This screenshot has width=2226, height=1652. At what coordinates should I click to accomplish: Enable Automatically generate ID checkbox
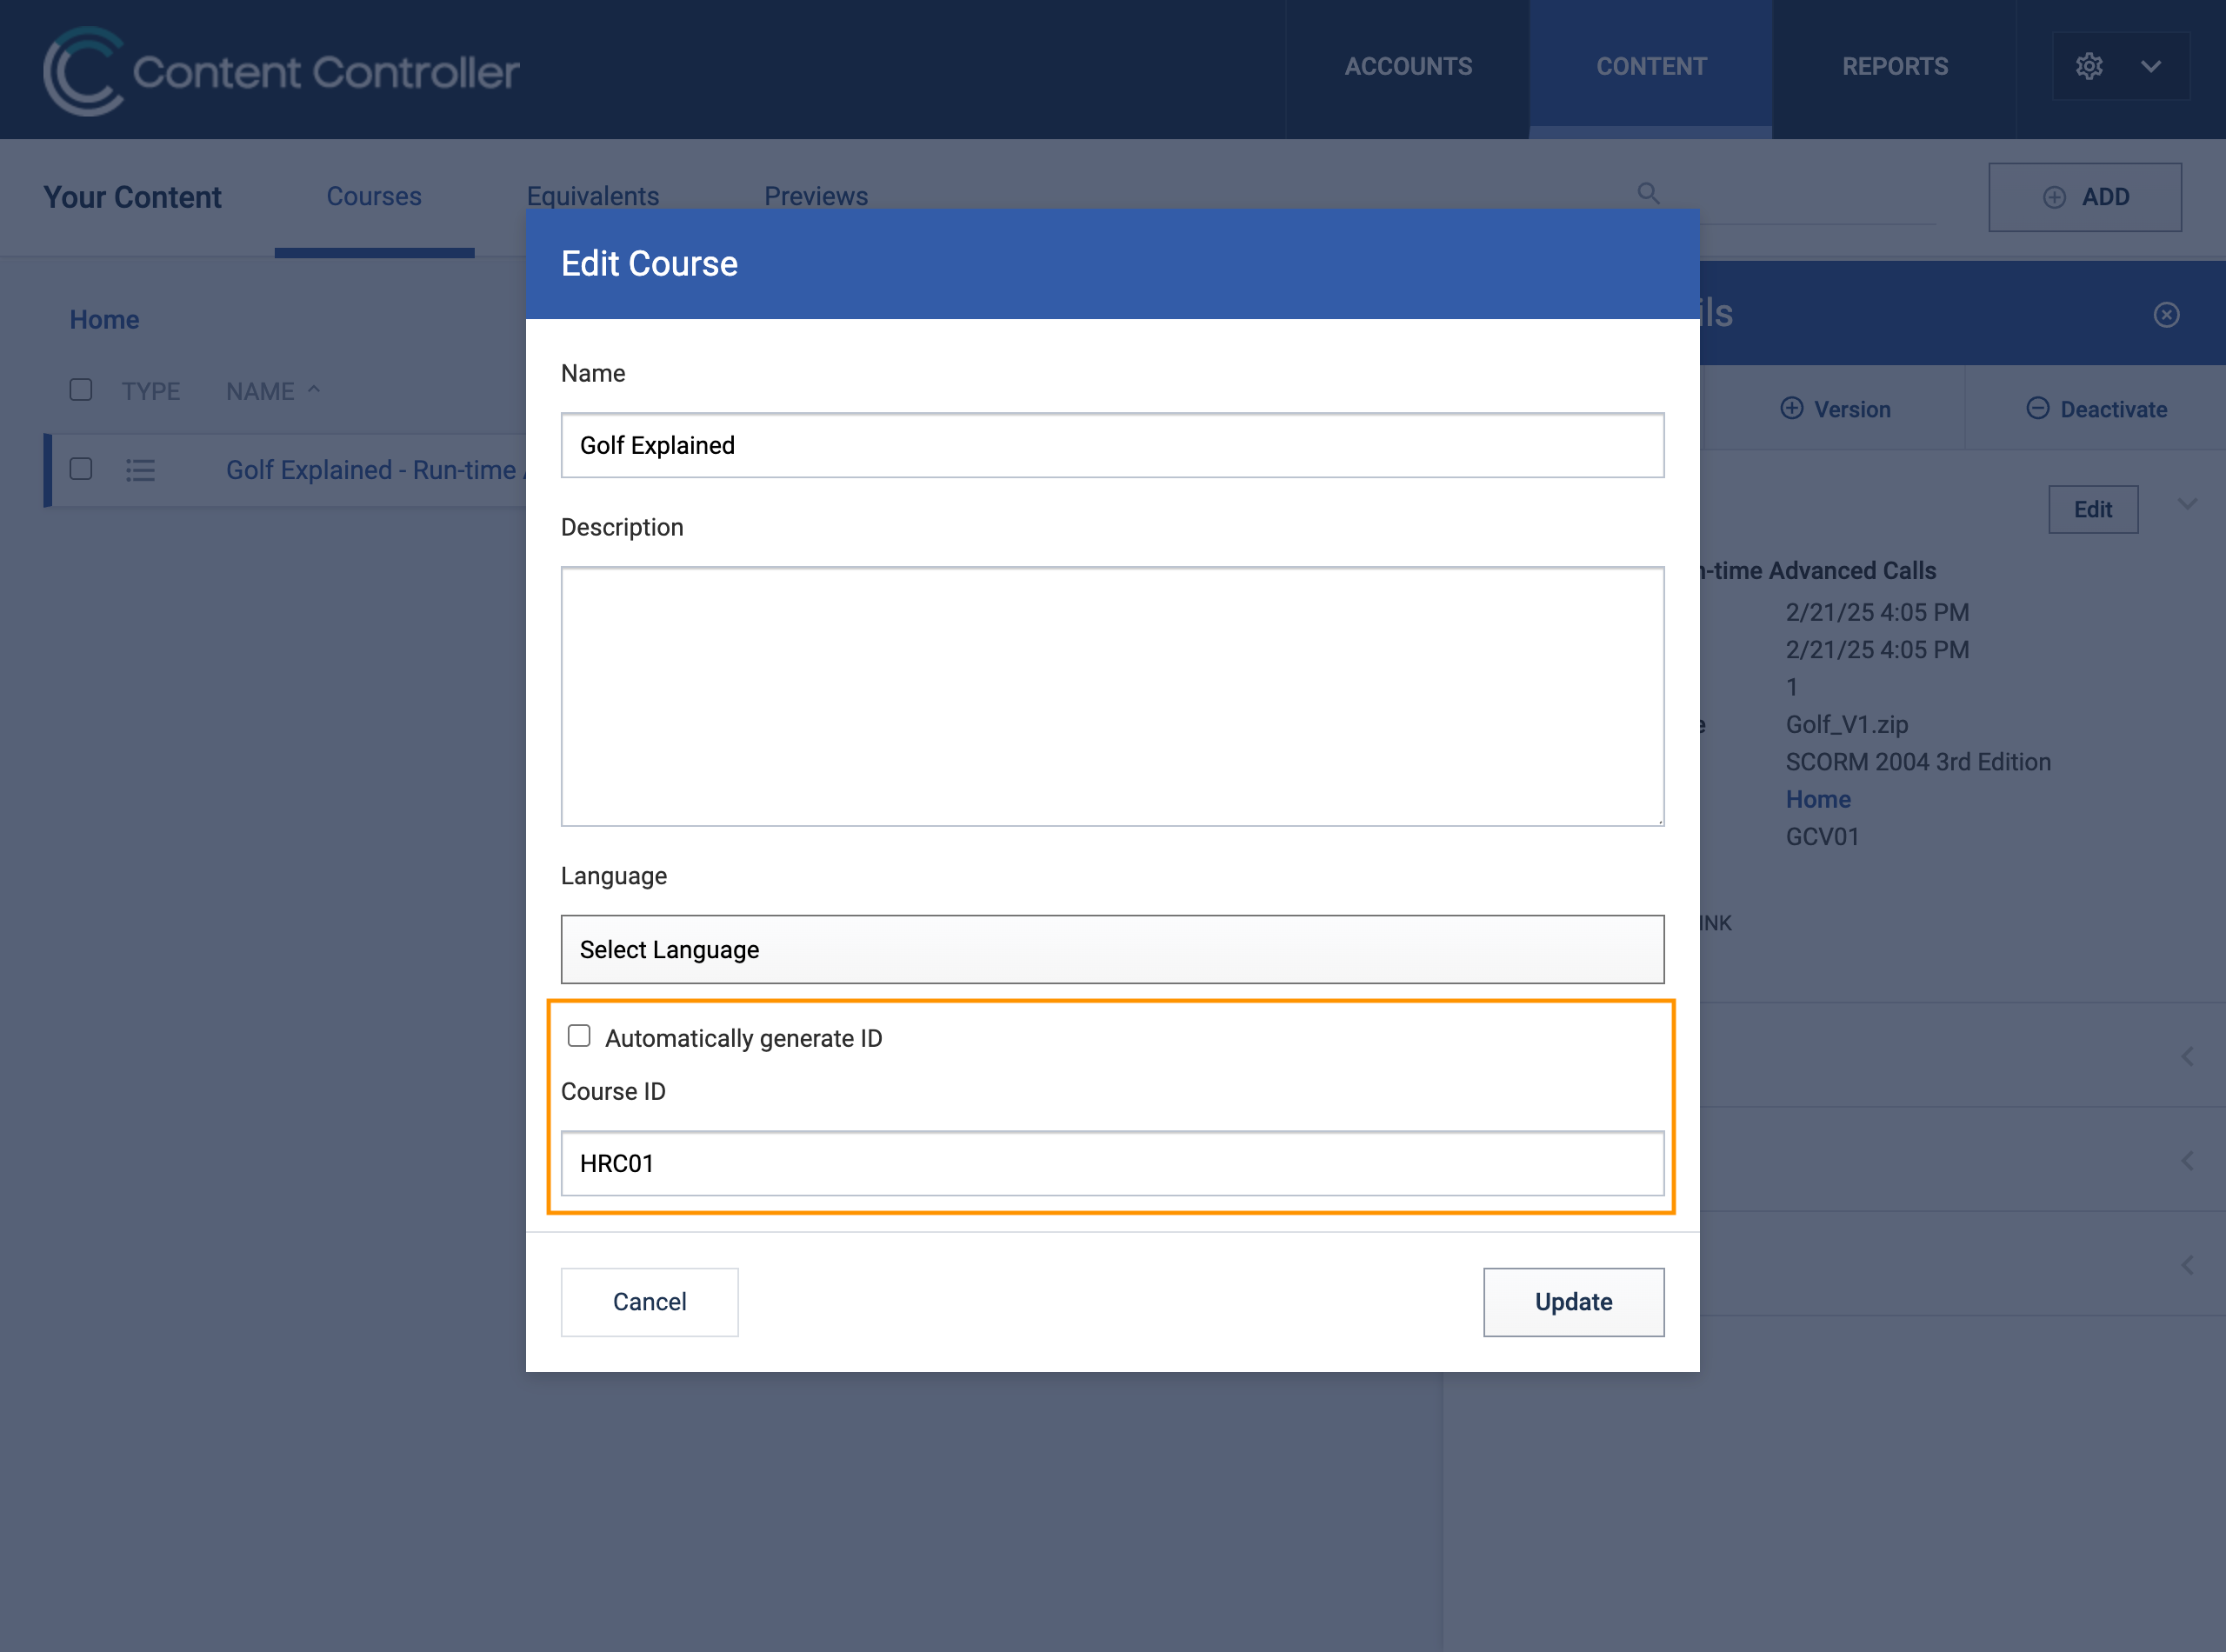pyautogui.click(x=579, y=1036)
